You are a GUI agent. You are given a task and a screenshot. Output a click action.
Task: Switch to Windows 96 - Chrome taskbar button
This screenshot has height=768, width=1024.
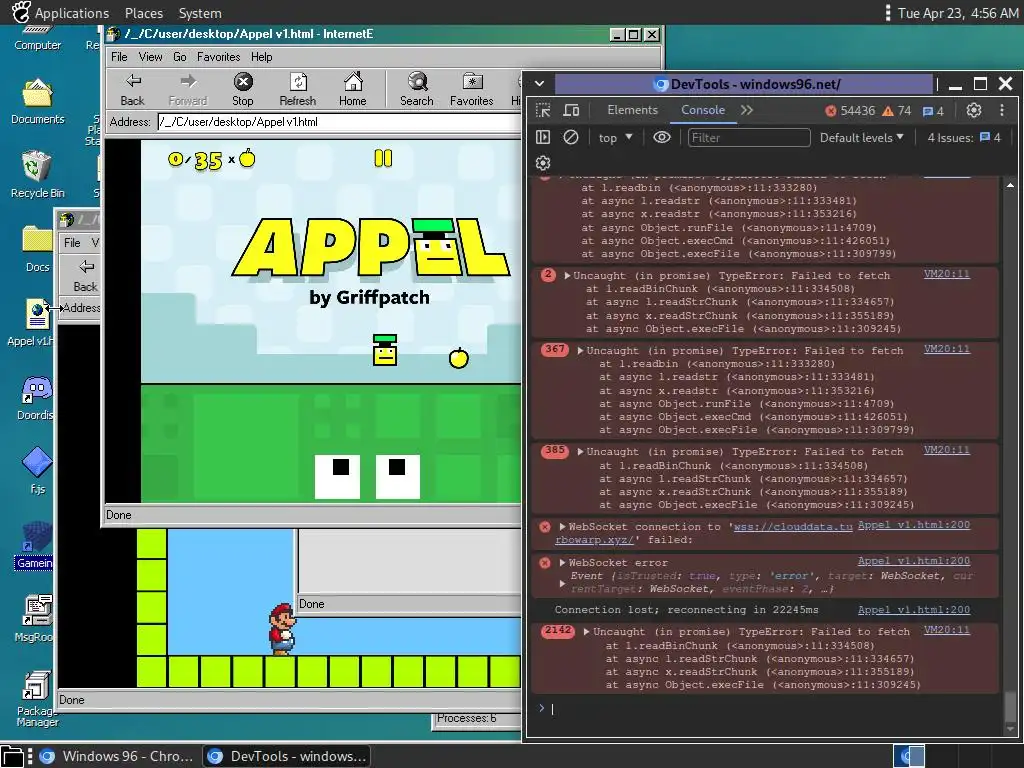(116, 756)
